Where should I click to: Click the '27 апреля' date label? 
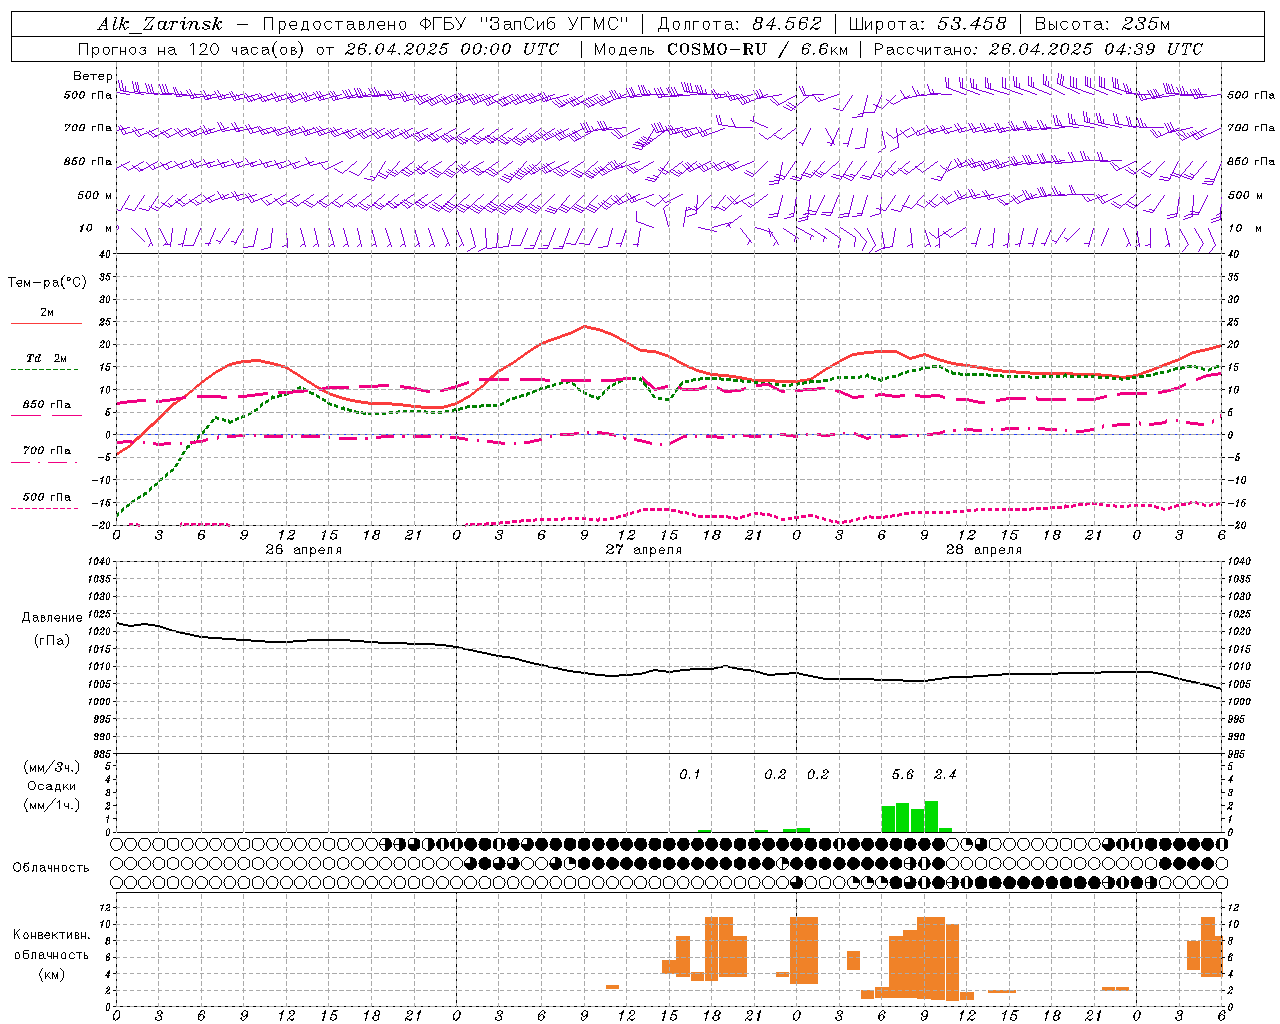644,550
